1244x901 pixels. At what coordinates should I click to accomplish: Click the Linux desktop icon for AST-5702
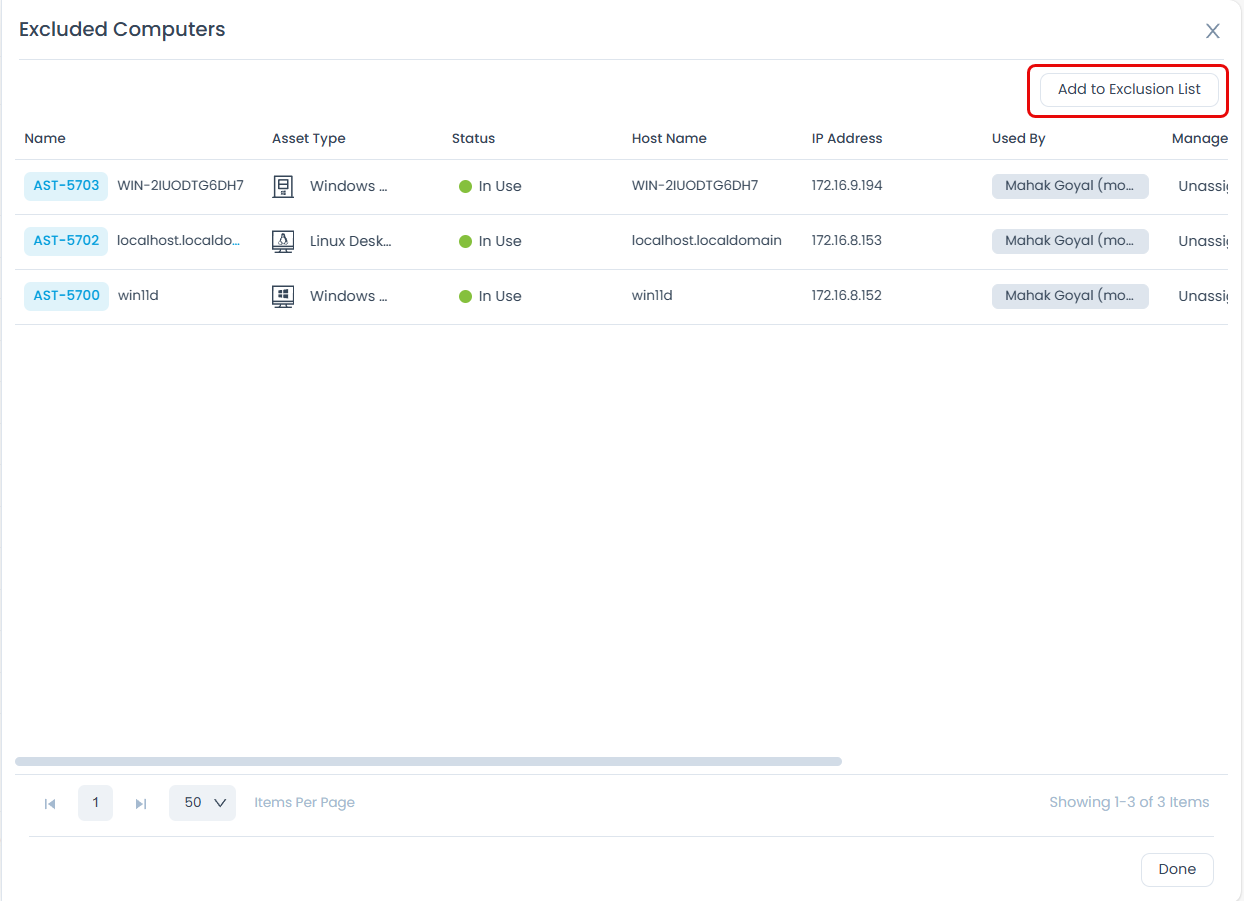[283, 241]
